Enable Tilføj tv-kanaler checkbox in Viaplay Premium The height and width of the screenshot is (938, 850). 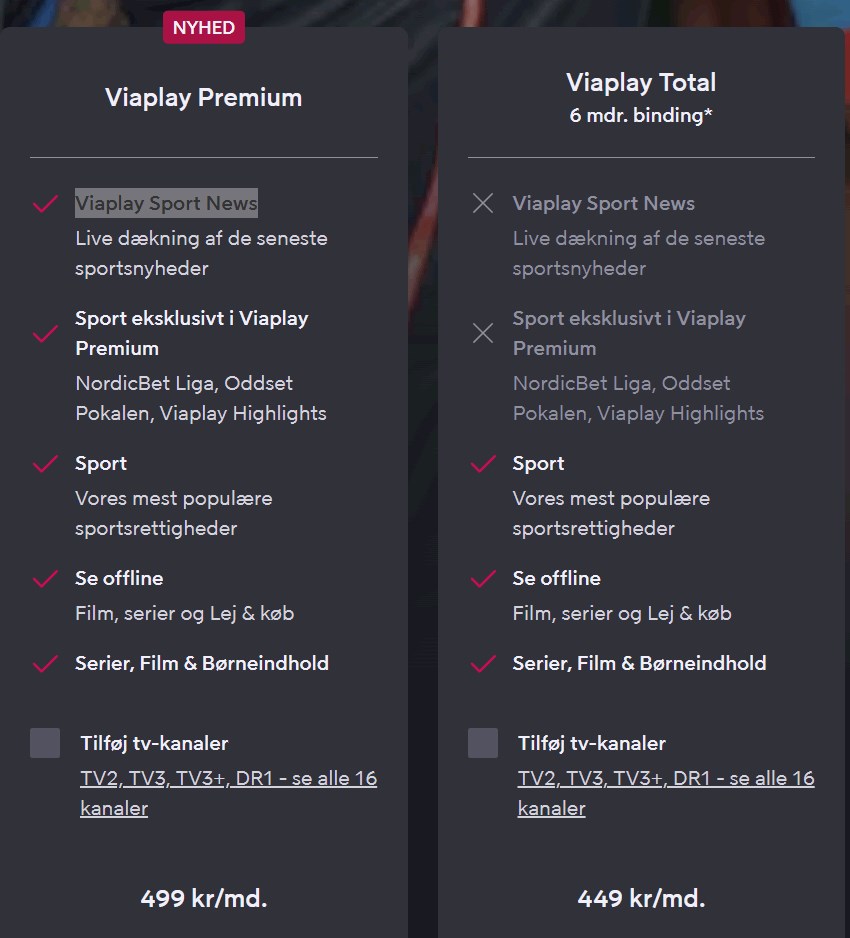pyautogui.click(x=45, y=743)
